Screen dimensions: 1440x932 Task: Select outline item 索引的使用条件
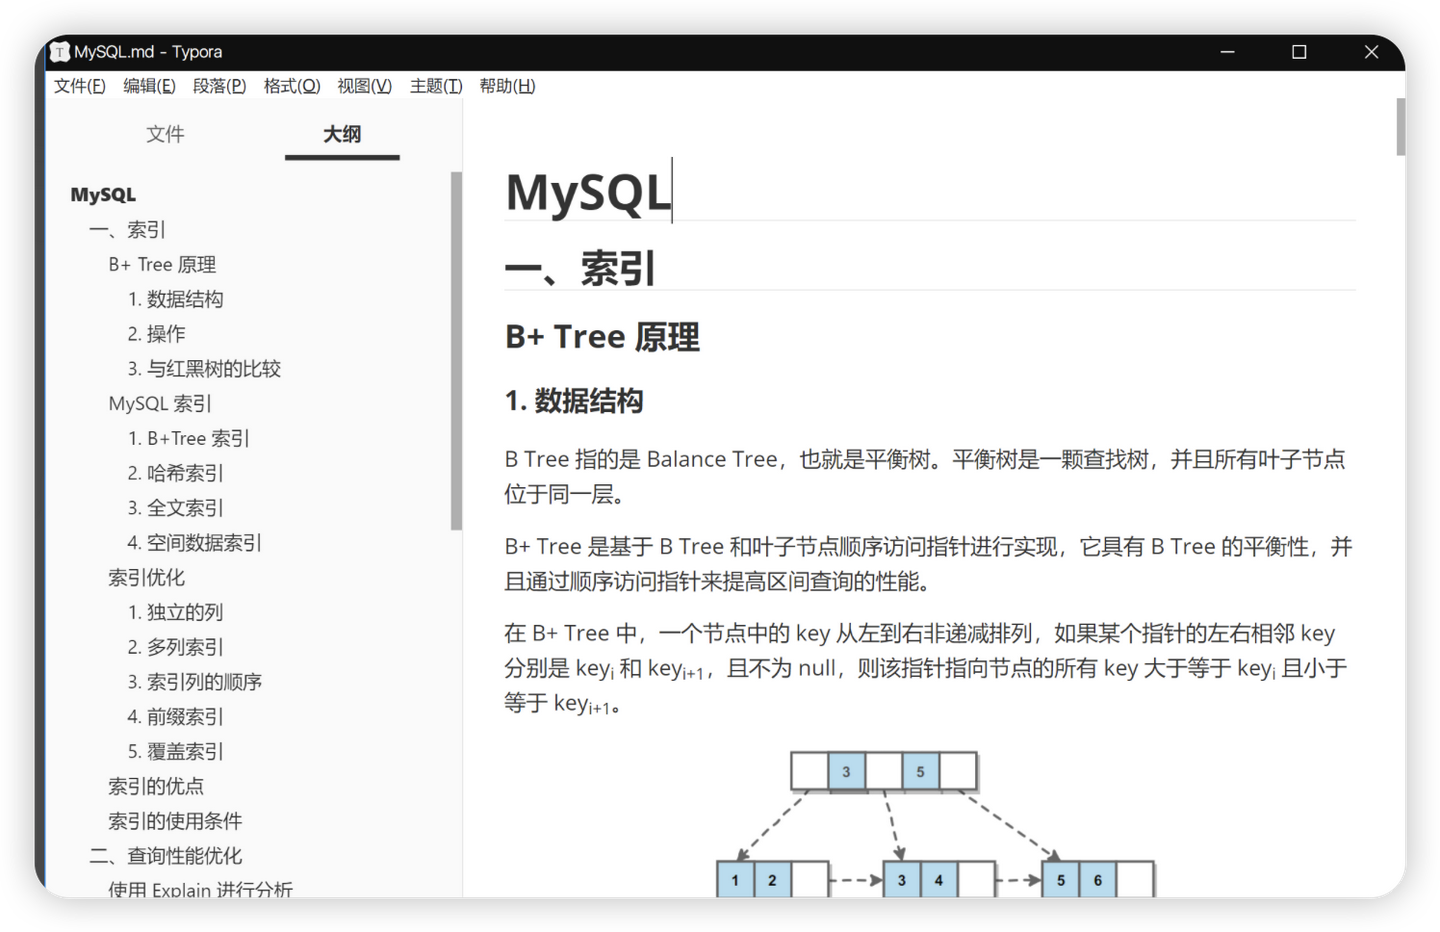coord(175,821)
